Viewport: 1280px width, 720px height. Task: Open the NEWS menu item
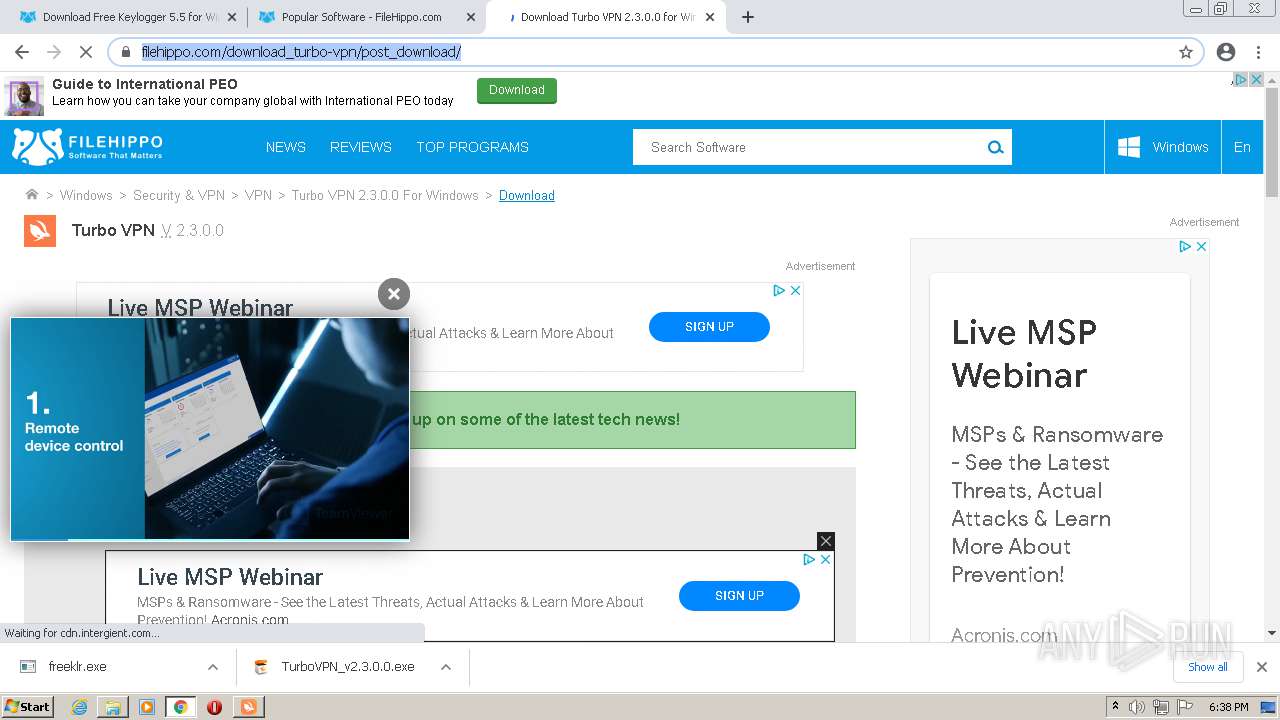click(x=286, y=147)
